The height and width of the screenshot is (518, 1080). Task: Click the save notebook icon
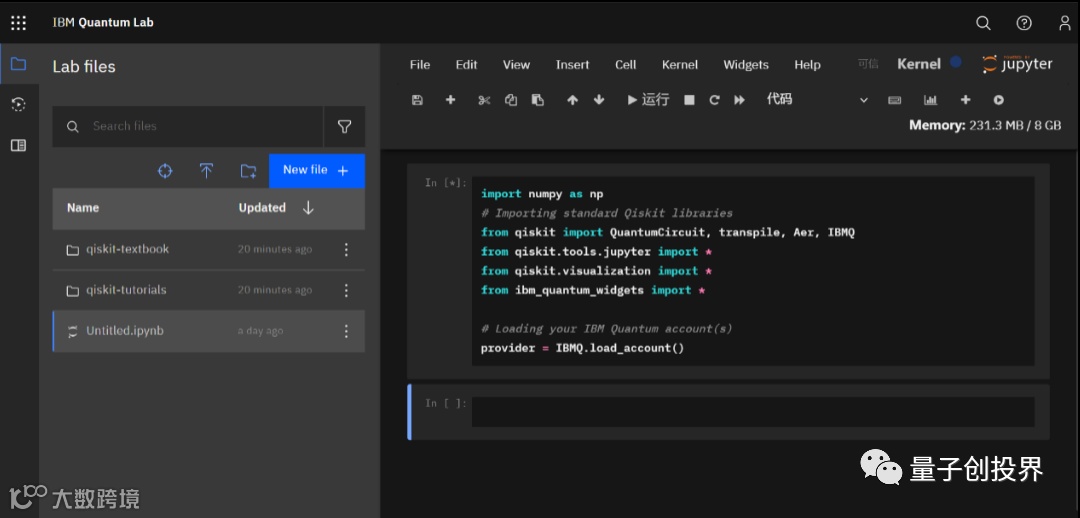point(417,100)
